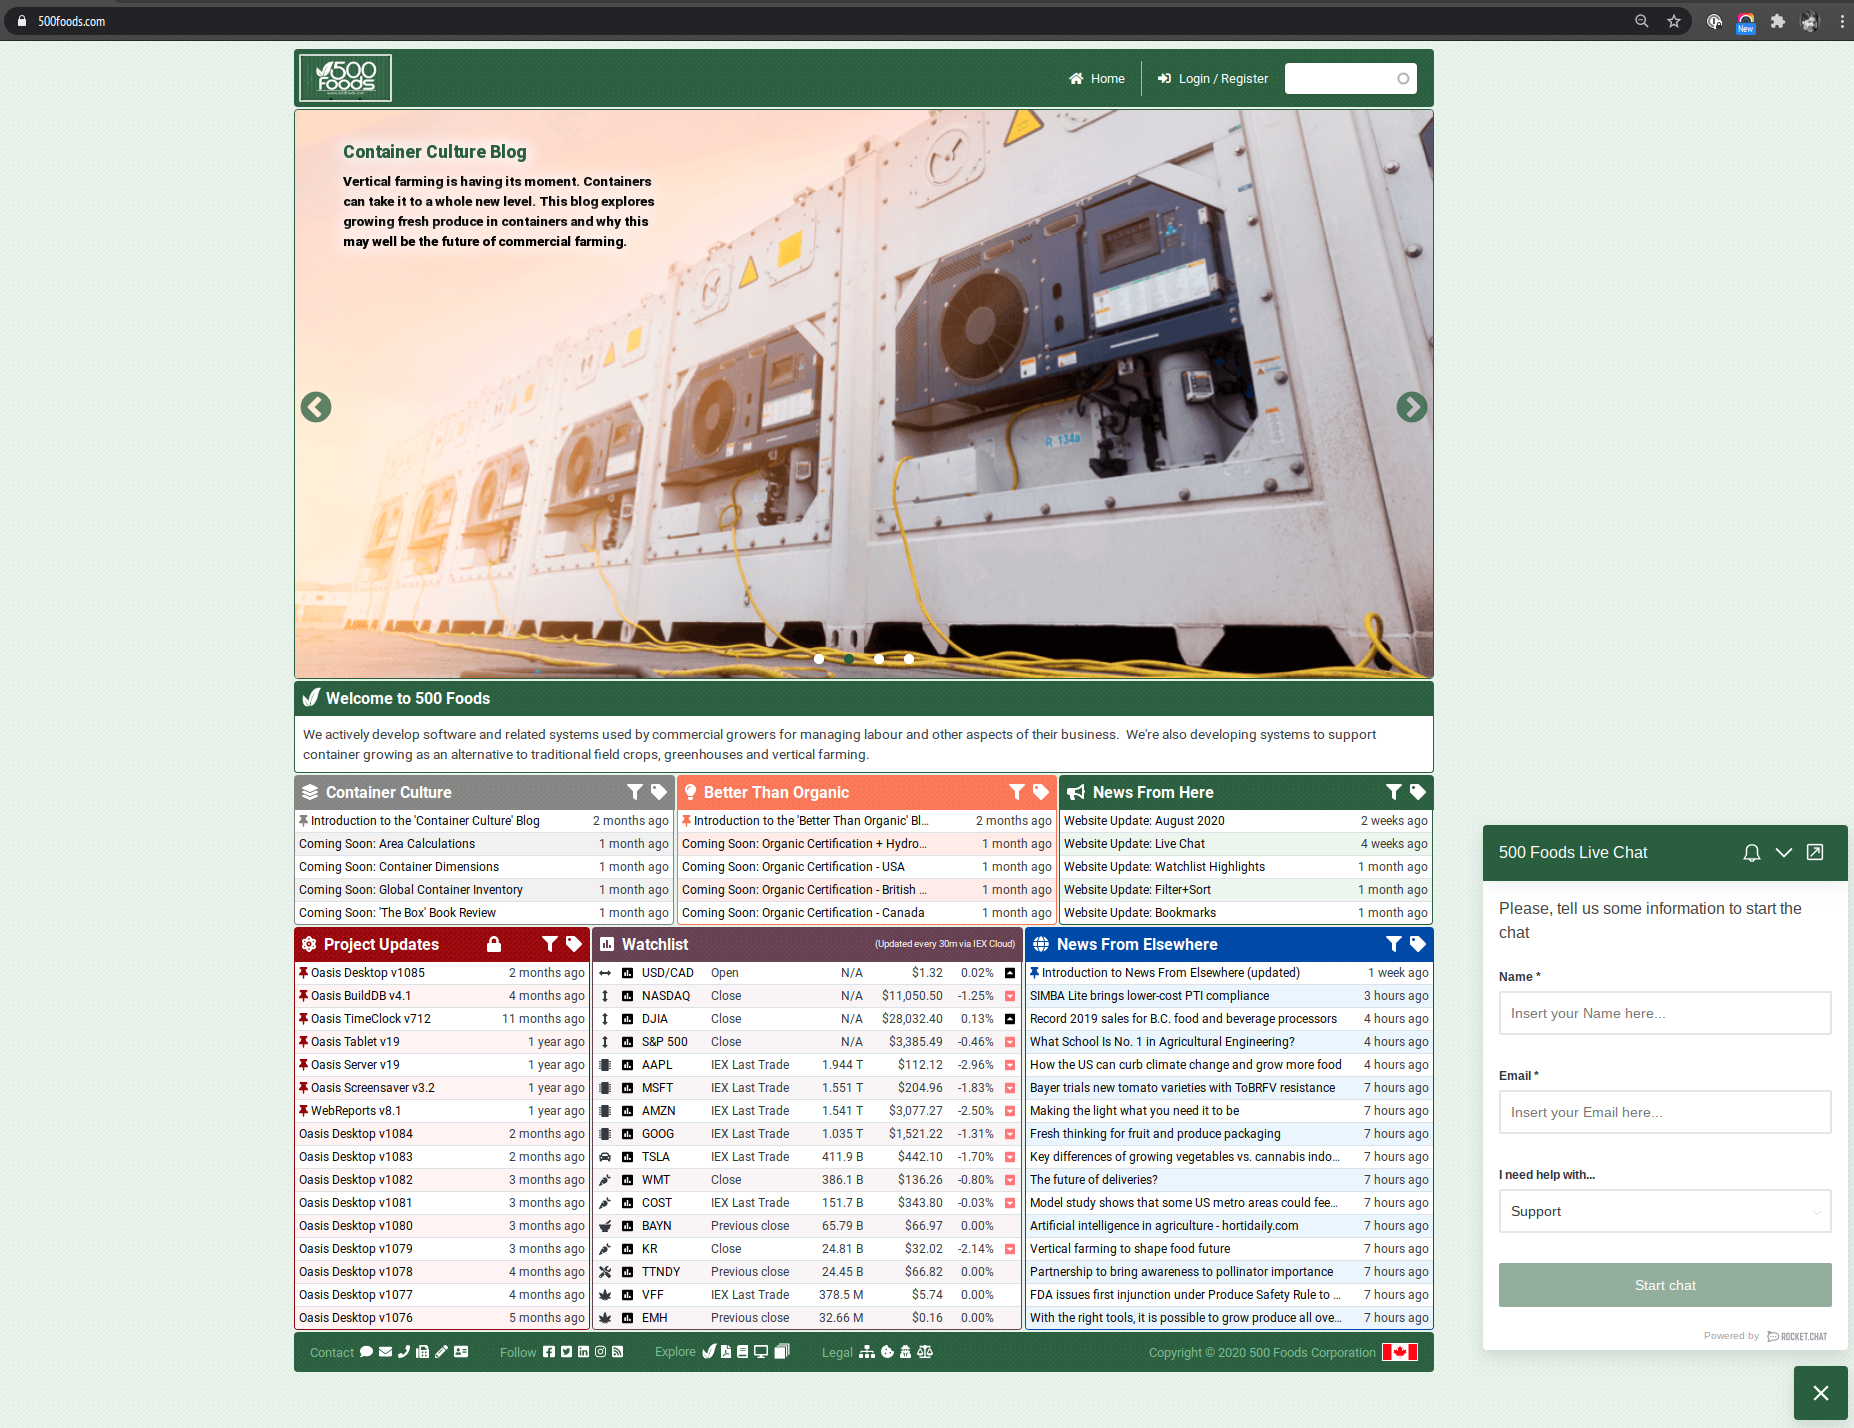Select the first carousel slide dot
The width and height of the screenshot is (1854, 1428).
(x=819, y=659)
